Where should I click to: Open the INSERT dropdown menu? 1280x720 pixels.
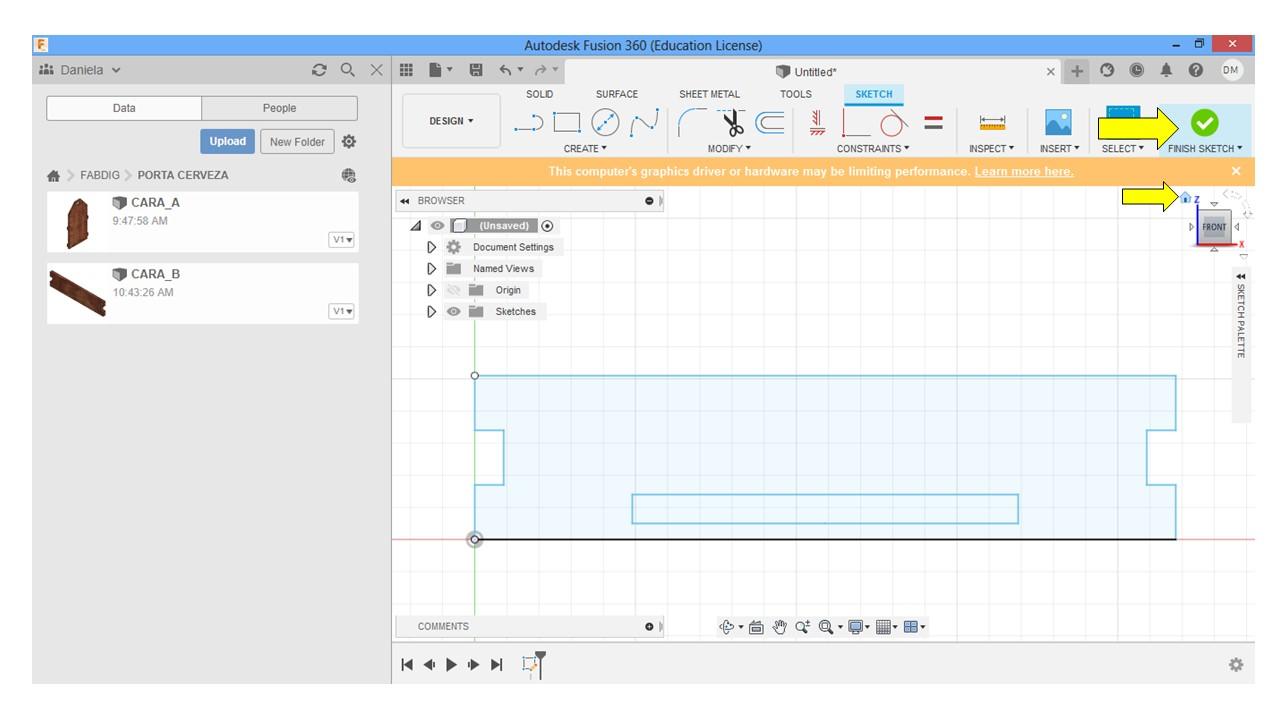tap(1059, 149)
